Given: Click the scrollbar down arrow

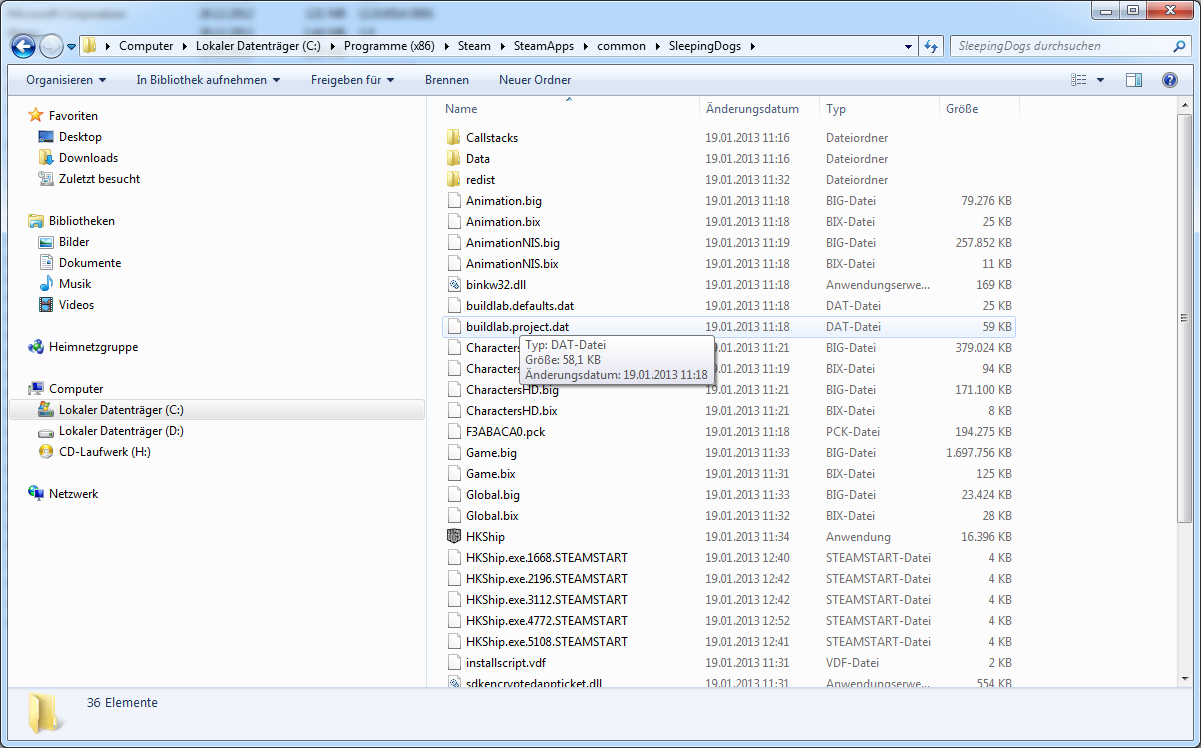Looking at the screenshot, I should coord(1184,678).
